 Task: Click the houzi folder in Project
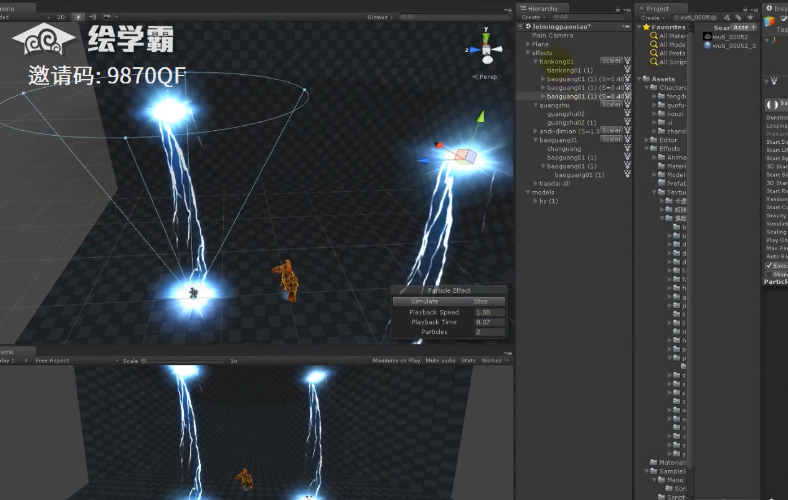(x=670, y=114)
